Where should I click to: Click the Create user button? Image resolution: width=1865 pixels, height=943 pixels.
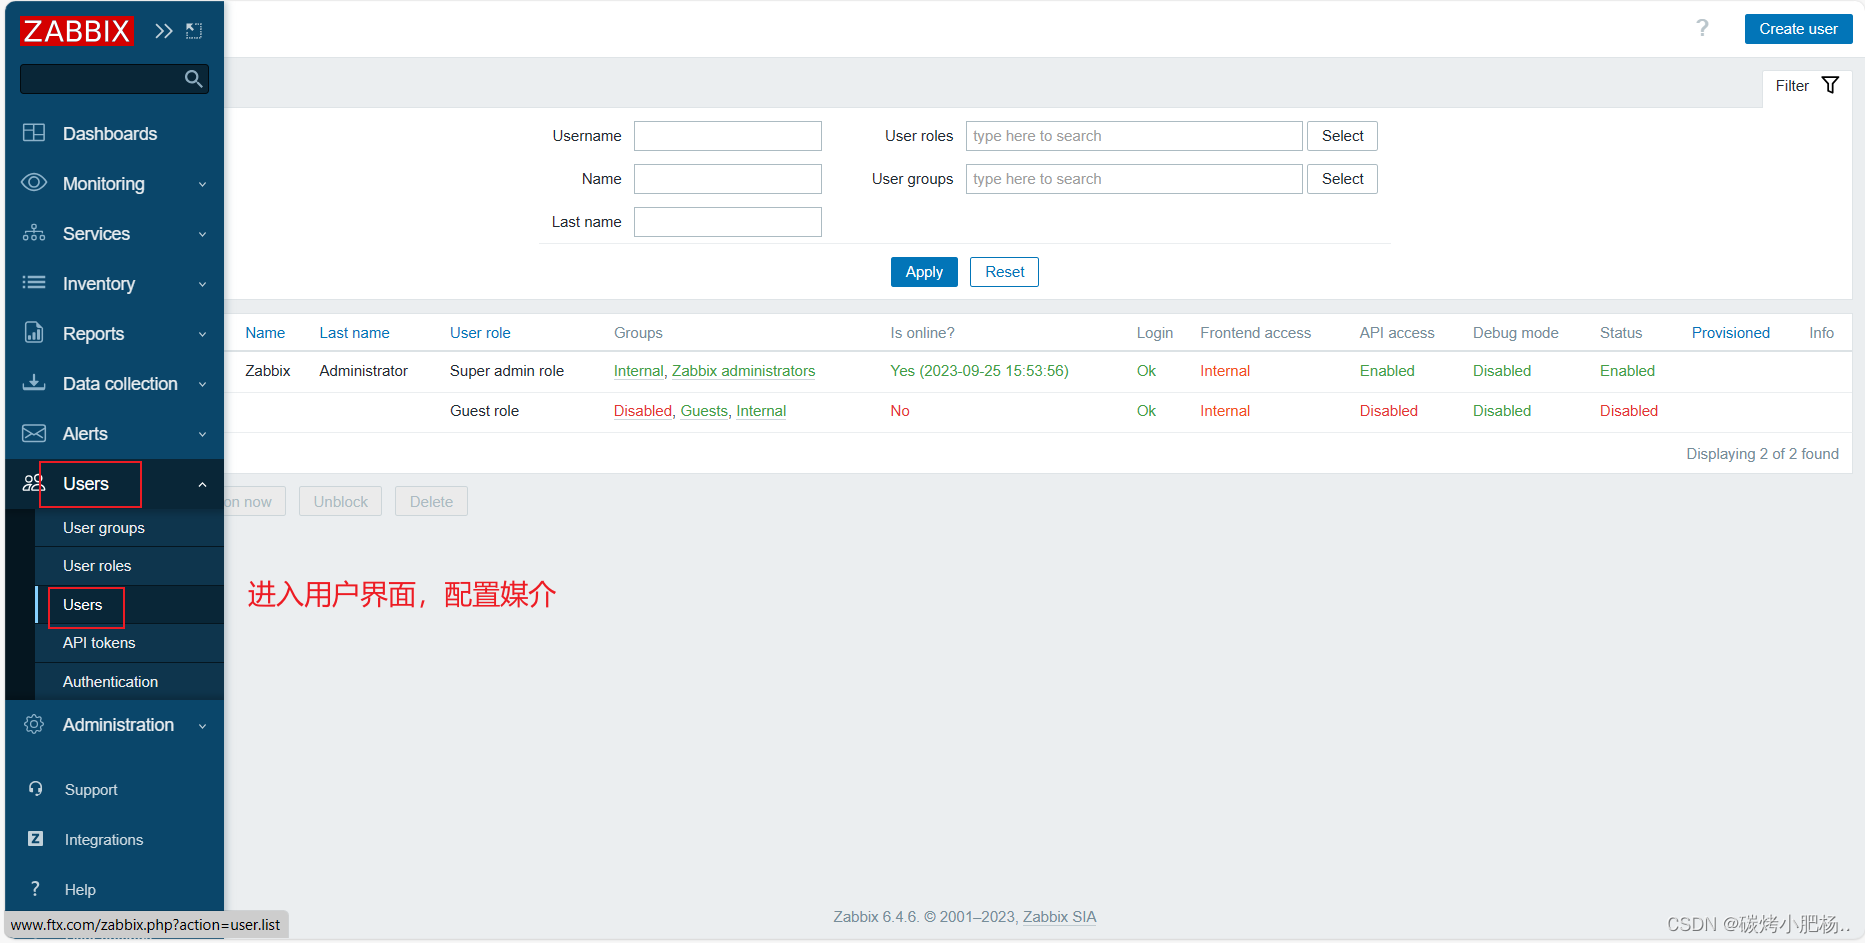point(1798,29)
